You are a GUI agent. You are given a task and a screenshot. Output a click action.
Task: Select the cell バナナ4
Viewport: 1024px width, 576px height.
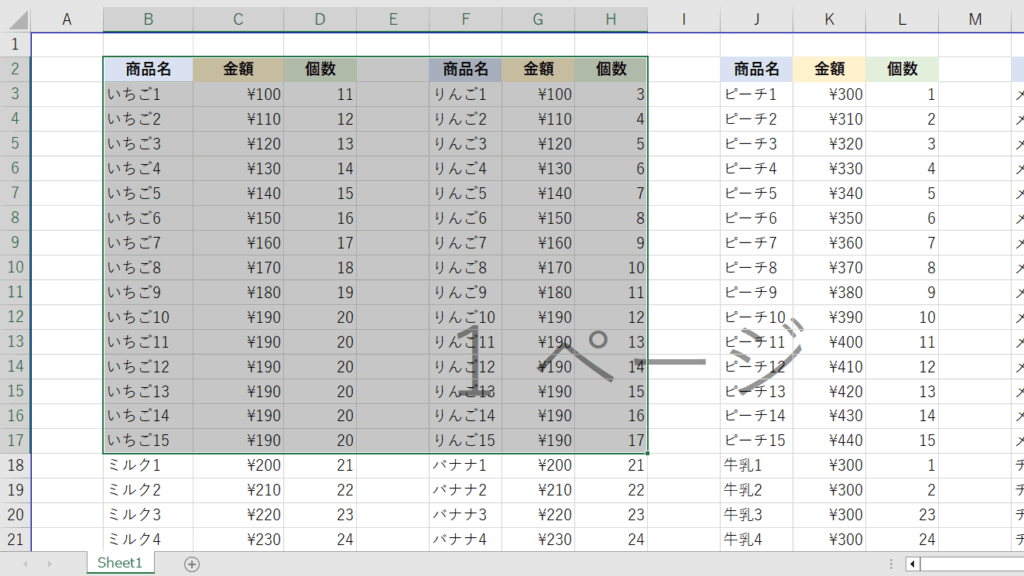point(466,539)
